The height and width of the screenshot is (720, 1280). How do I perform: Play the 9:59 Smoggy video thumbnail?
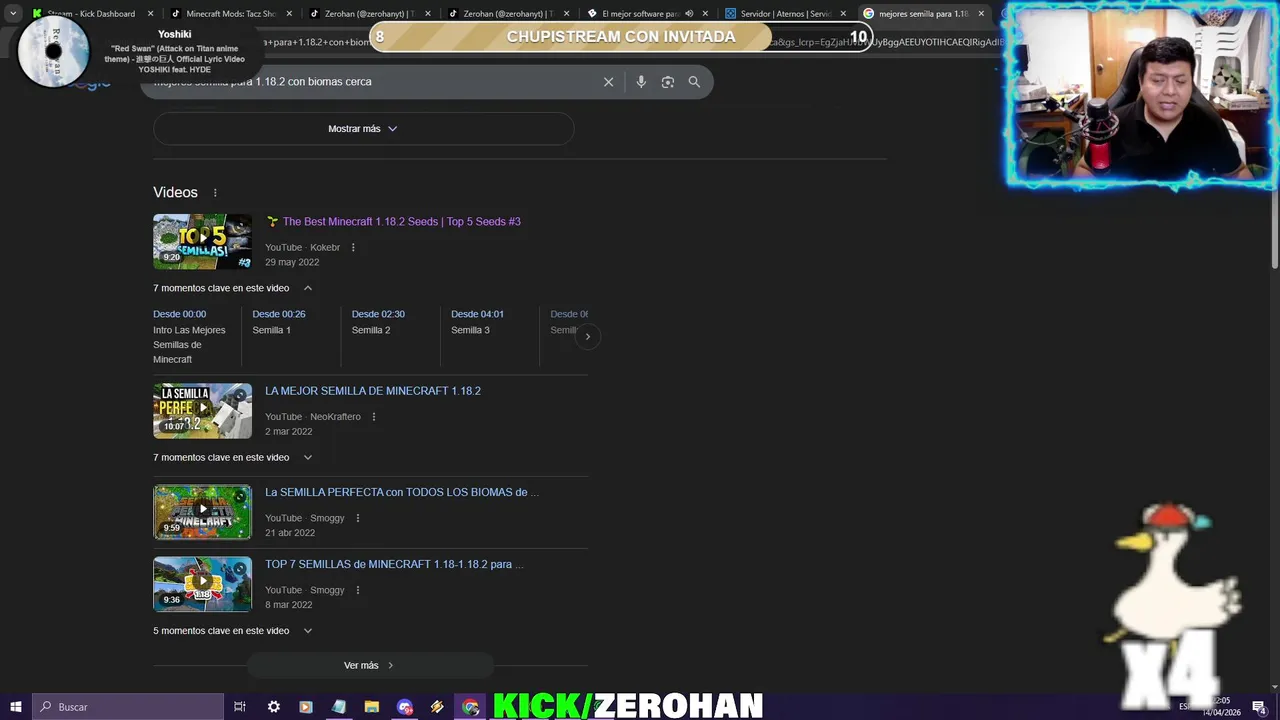click(202, 512)
